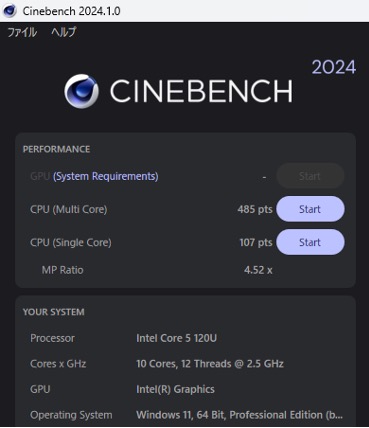Image resolution: width=369 pixels, height=428 pixels.
Task: Click the disabled GPU Start button
Action: (310, 176)
